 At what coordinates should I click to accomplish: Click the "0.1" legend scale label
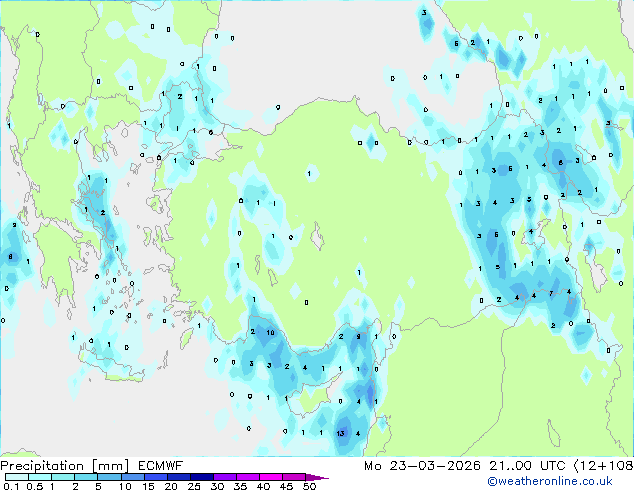coord(11,486)
